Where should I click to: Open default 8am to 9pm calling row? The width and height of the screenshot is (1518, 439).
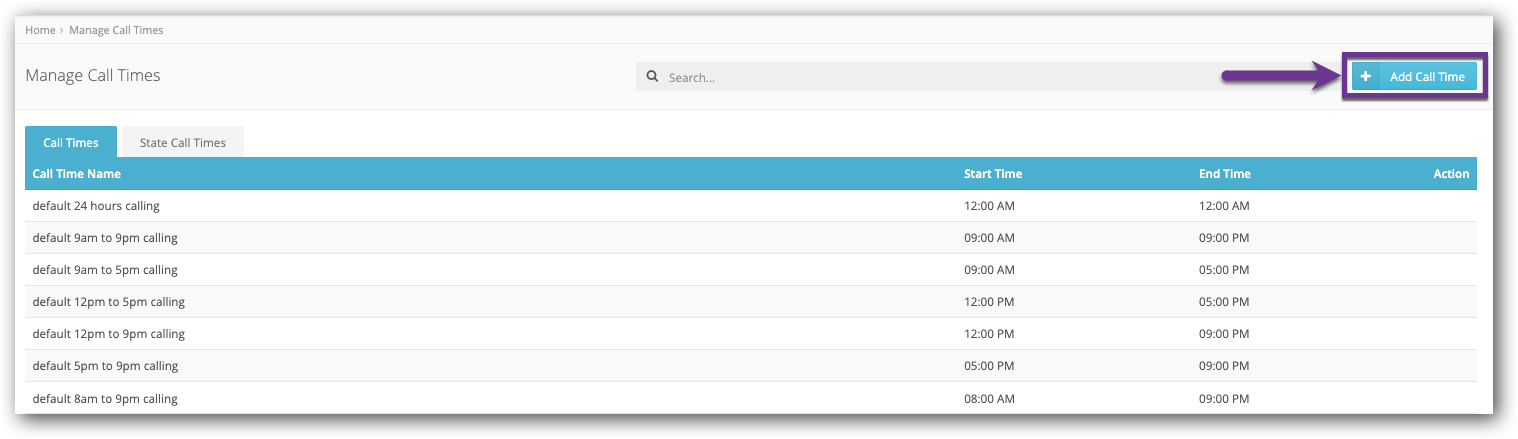[x=105, y=399]
